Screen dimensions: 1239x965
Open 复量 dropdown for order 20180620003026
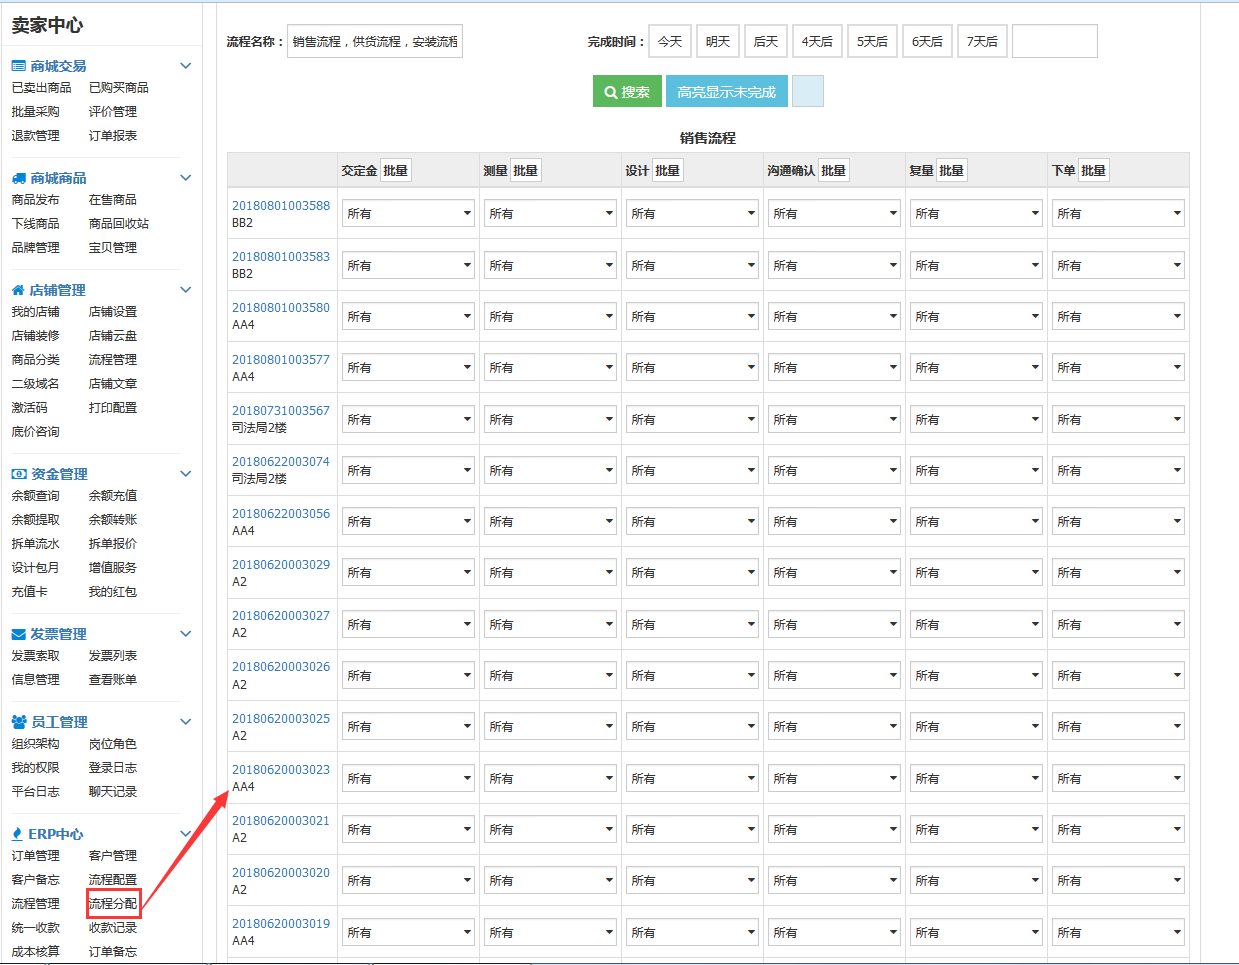(x=977, y=676)
